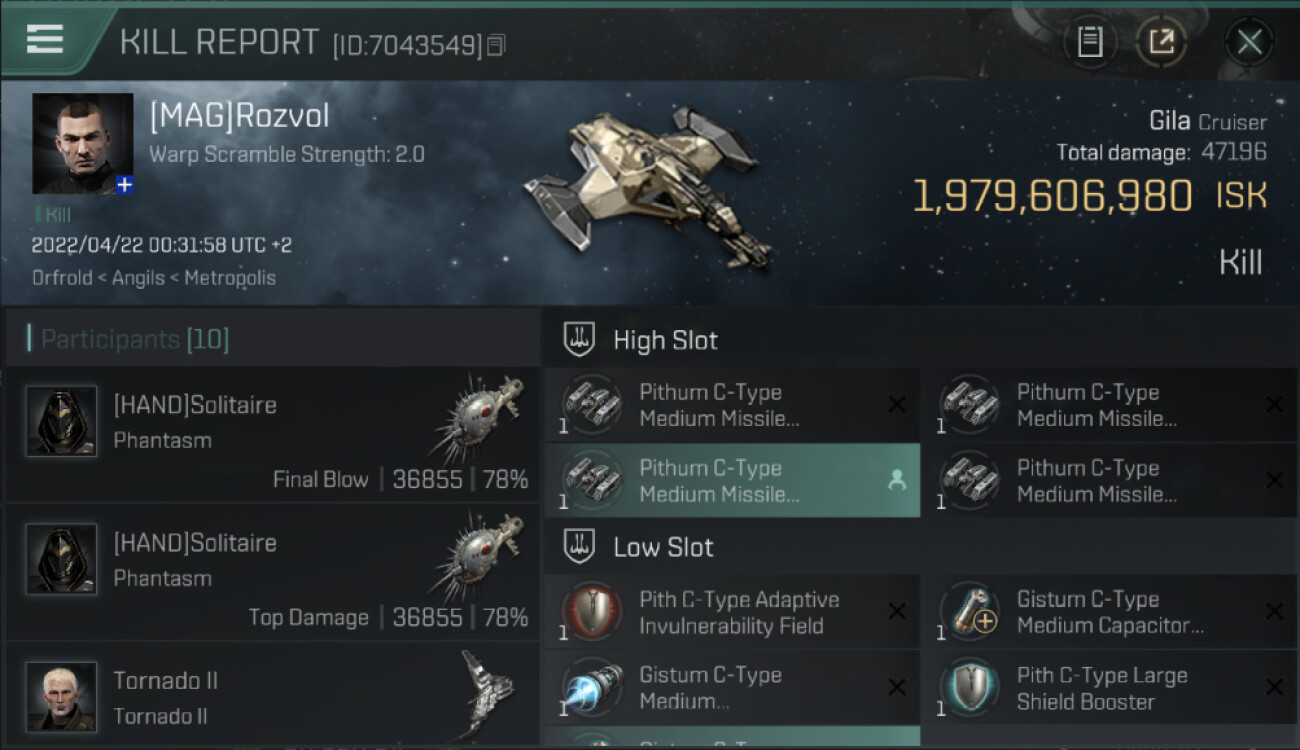Open the hamburger menu
The image size is (1300, 750).
pyautogui.click(x=45, y=39)
